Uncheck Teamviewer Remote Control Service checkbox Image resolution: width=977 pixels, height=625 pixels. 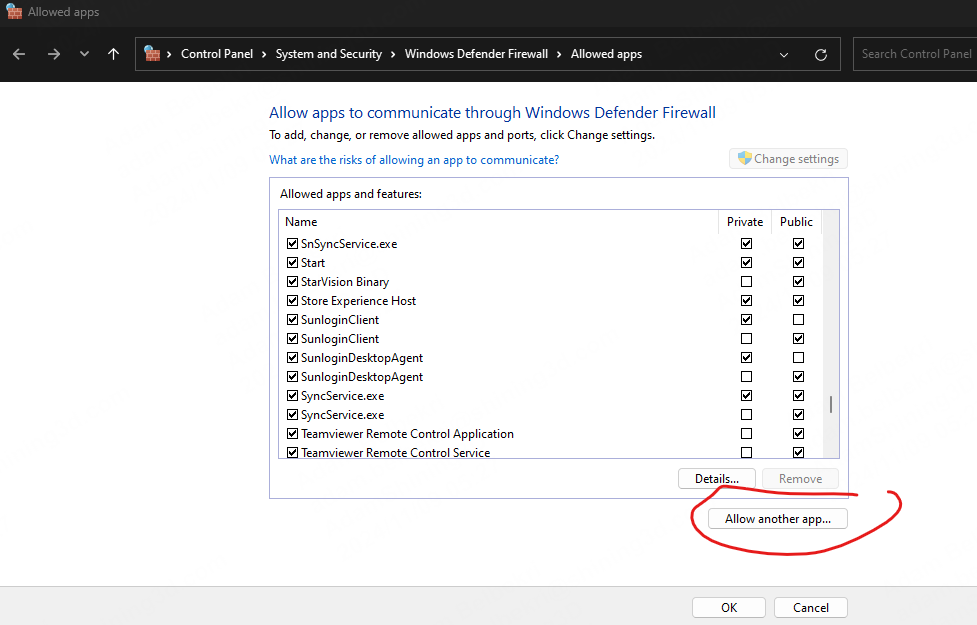pyautogui.click(x=292, y=452)
